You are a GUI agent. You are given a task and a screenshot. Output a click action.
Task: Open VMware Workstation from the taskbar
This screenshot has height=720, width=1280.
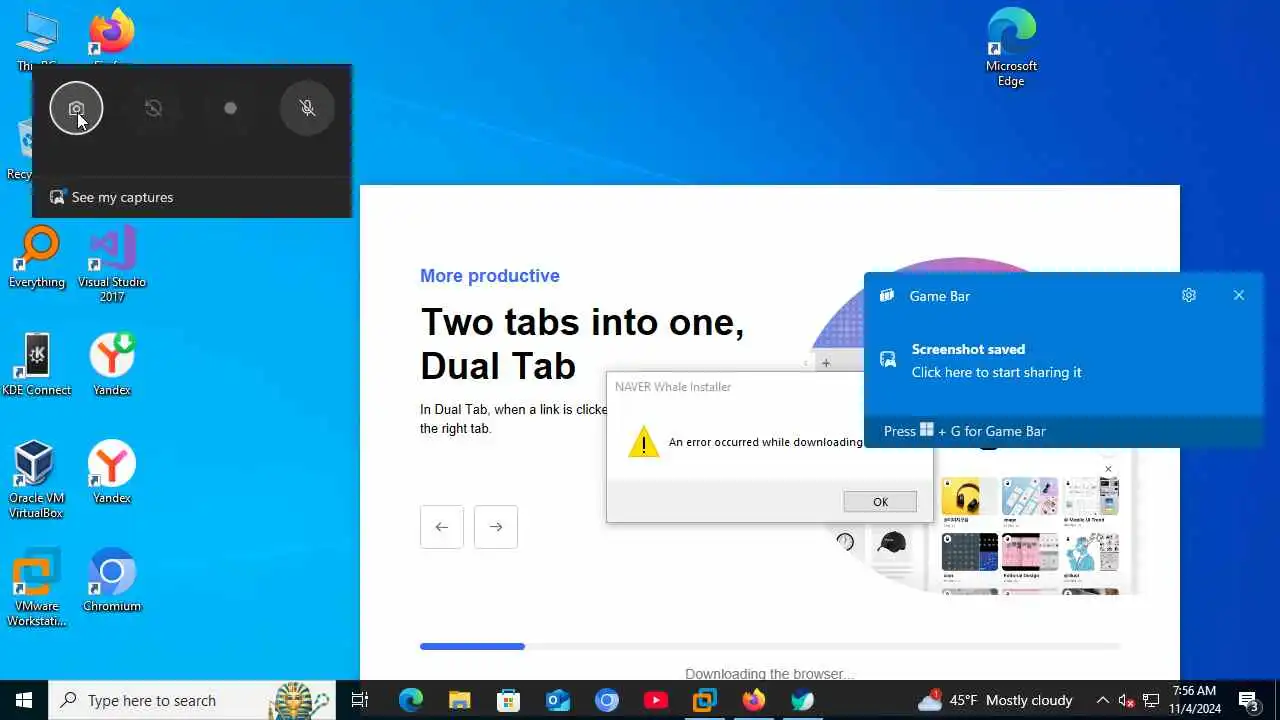tap(705, 700)
